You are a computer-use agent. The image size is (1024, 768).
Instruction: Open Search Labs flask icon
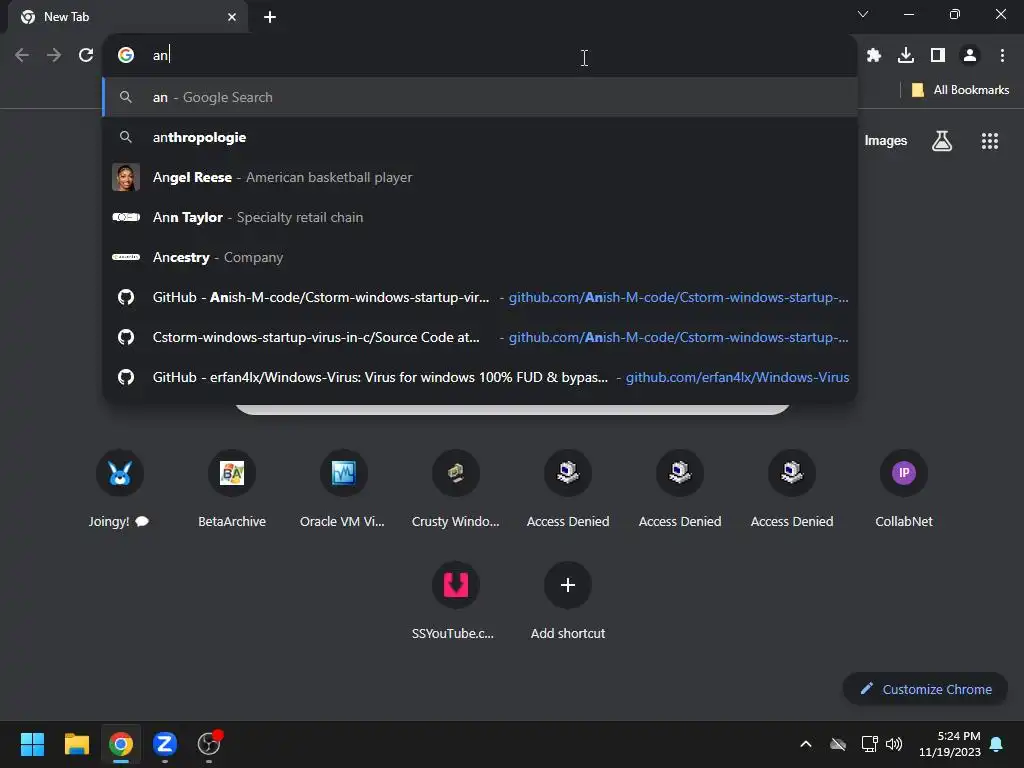click(x=942, y=141)
